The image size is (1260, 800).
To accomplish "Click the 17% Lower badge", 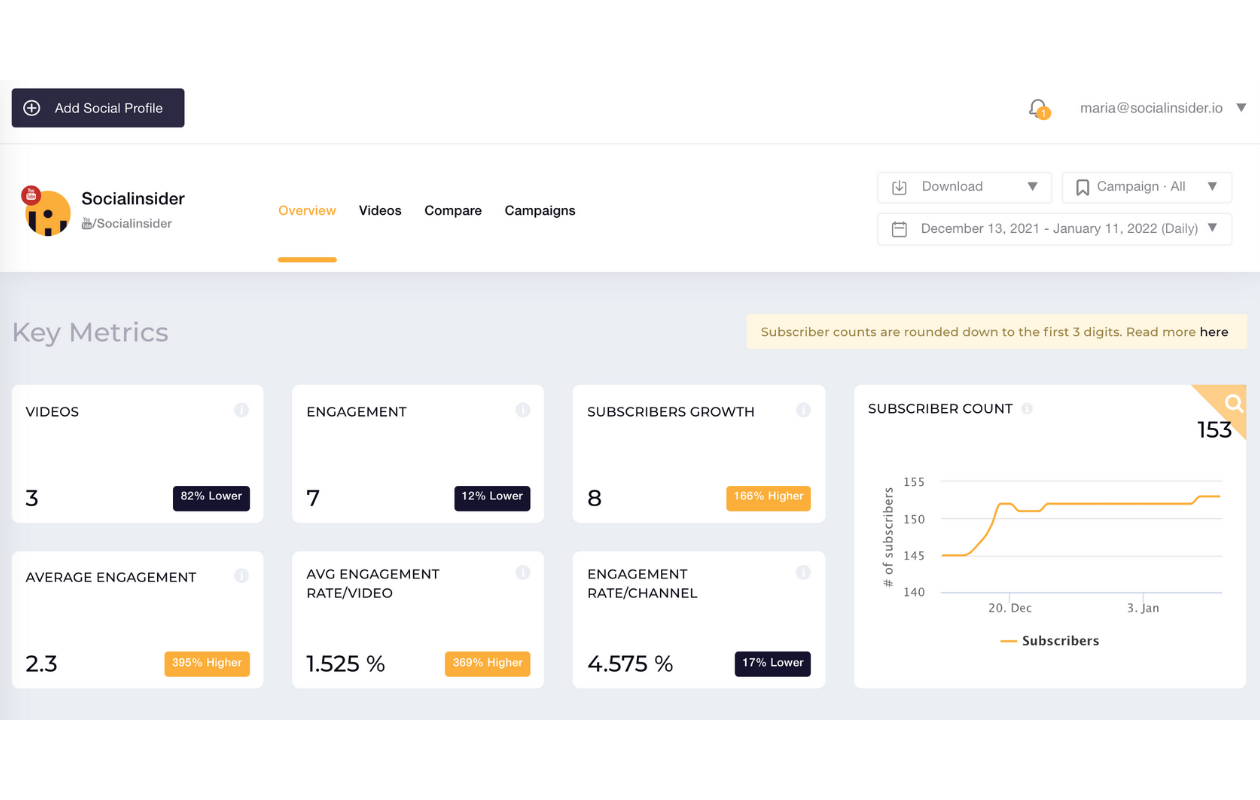I will [773, 663].
